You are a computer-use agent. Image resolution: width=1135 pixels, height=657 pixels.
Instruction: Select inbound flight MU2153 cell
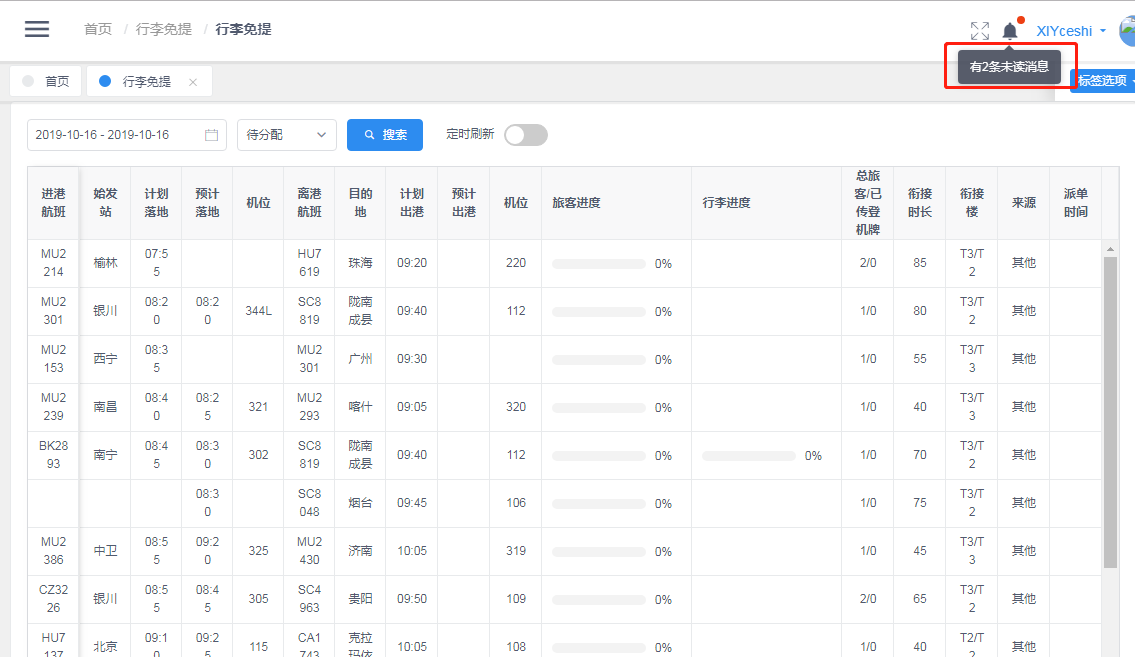[x=54, y=359]
